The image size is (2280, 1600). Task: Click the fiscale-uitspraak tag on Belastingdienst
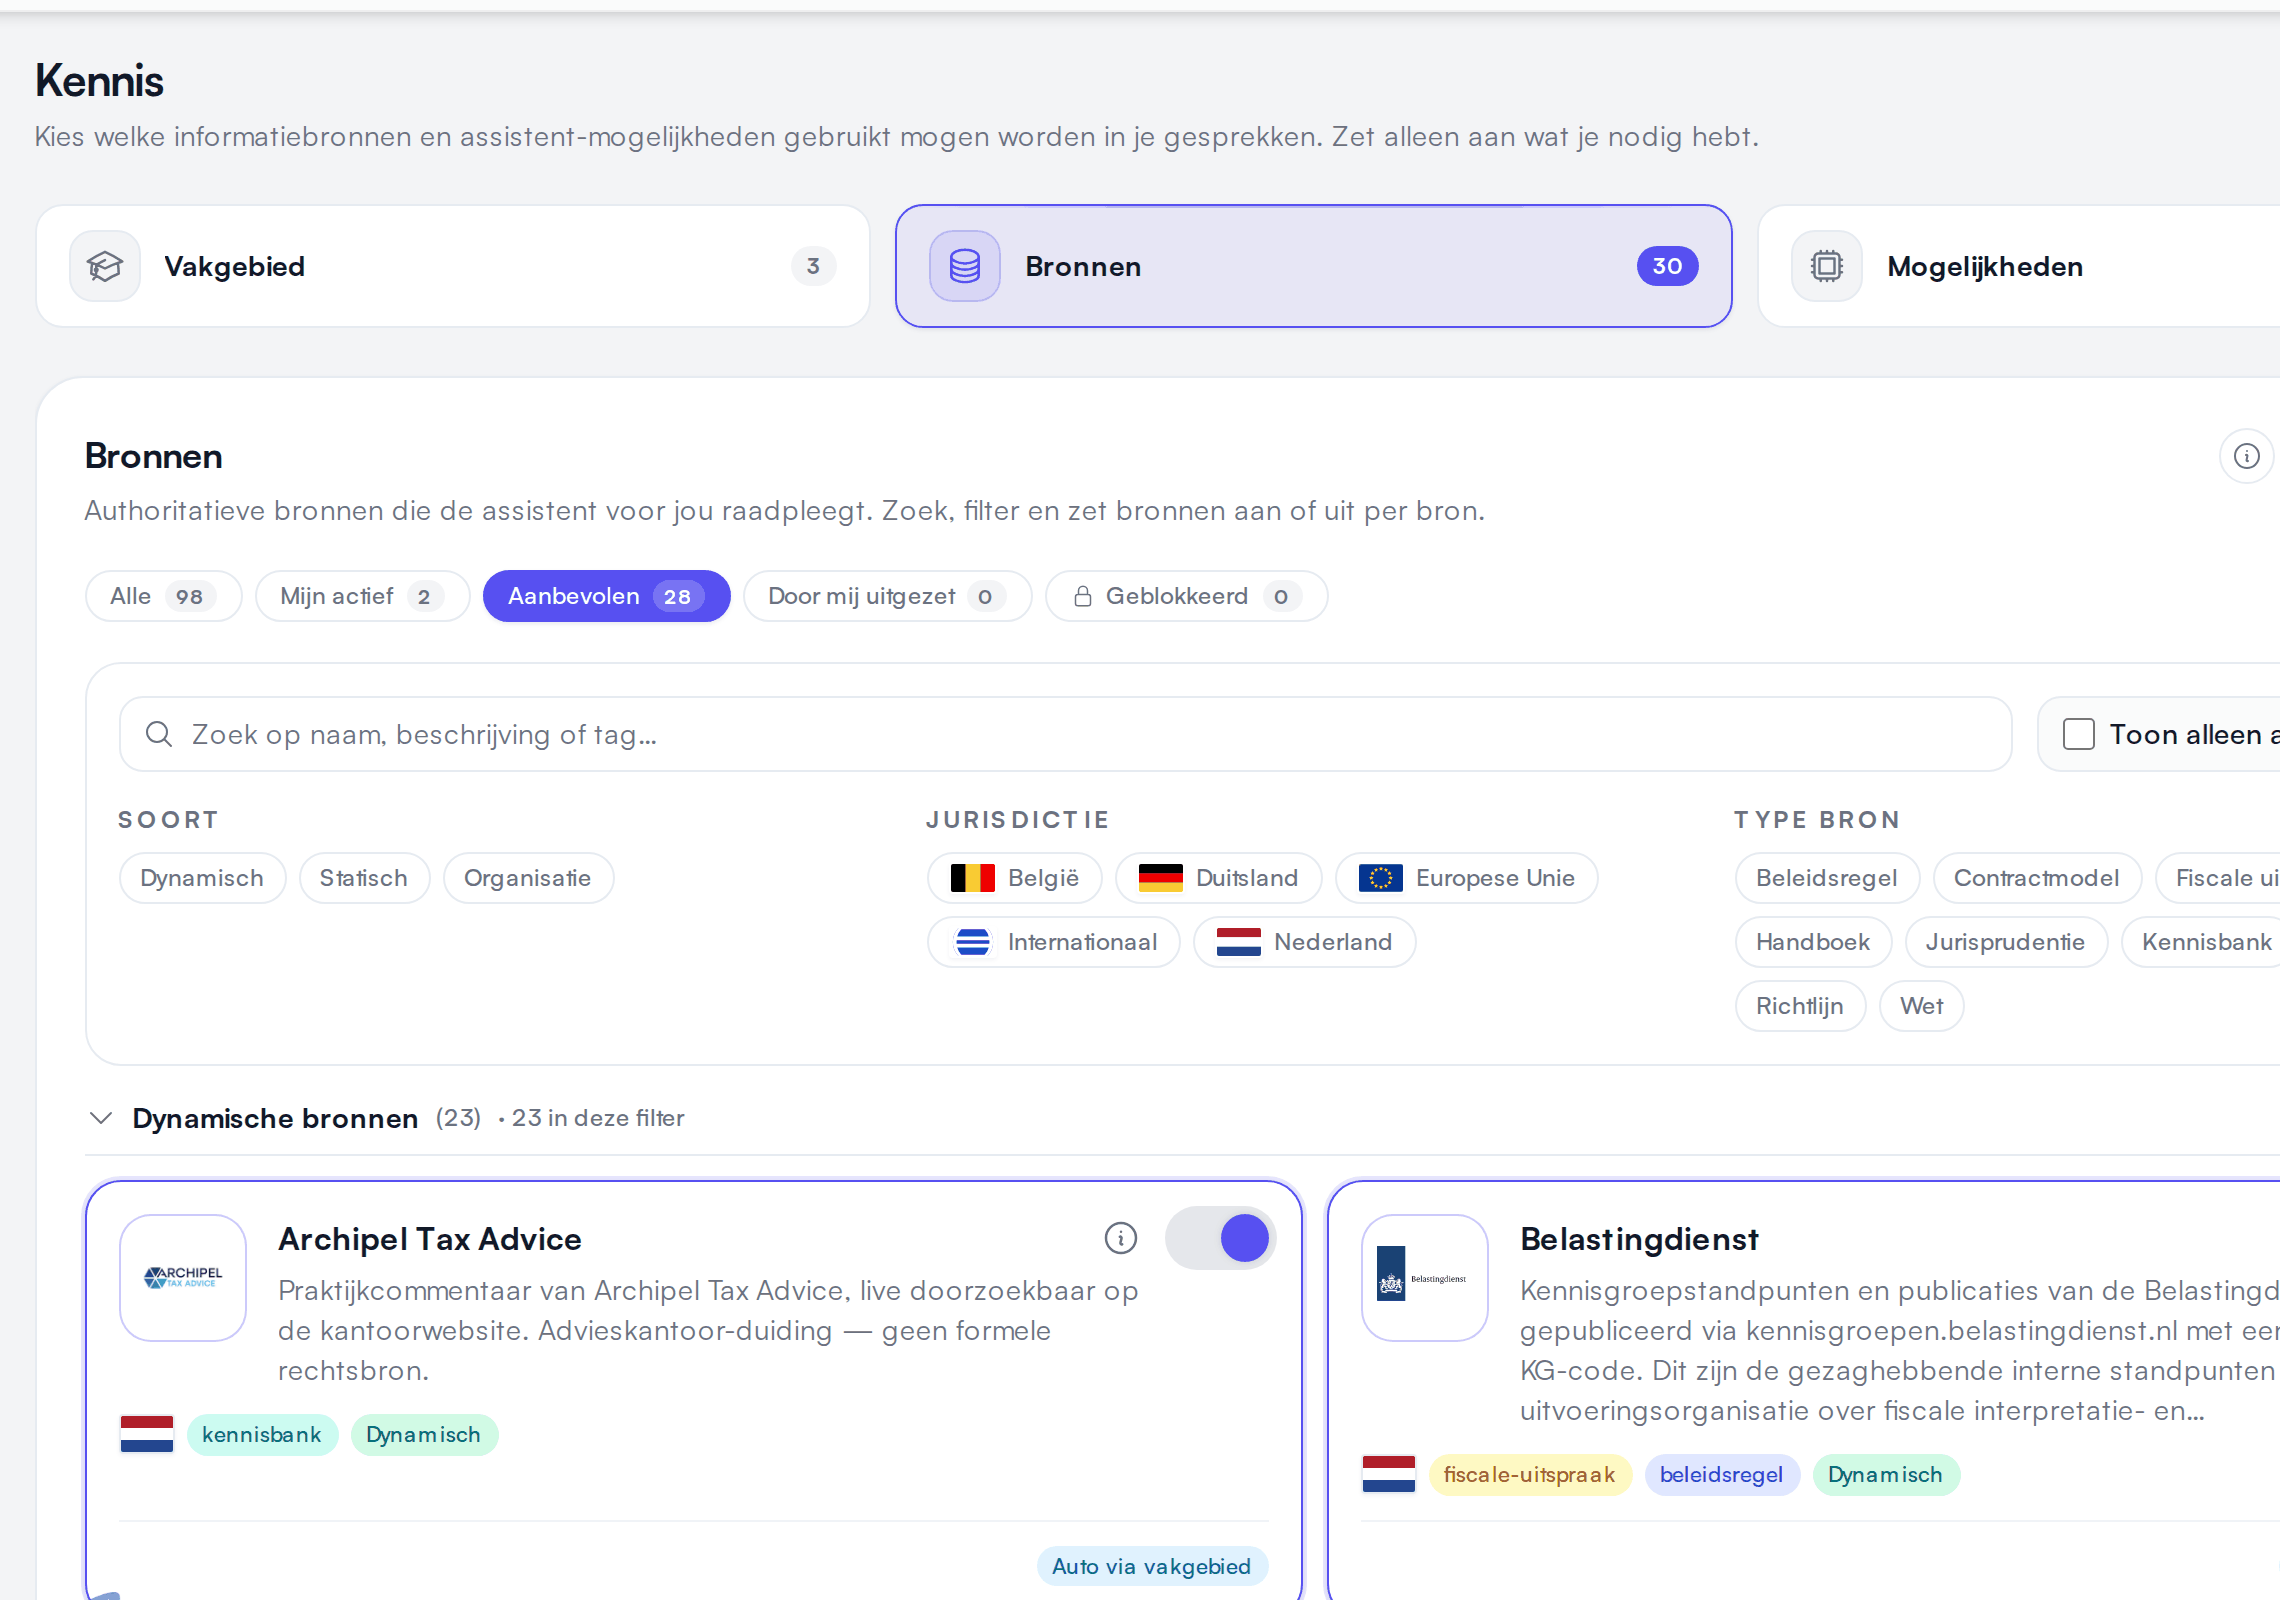point(1530,1475)
